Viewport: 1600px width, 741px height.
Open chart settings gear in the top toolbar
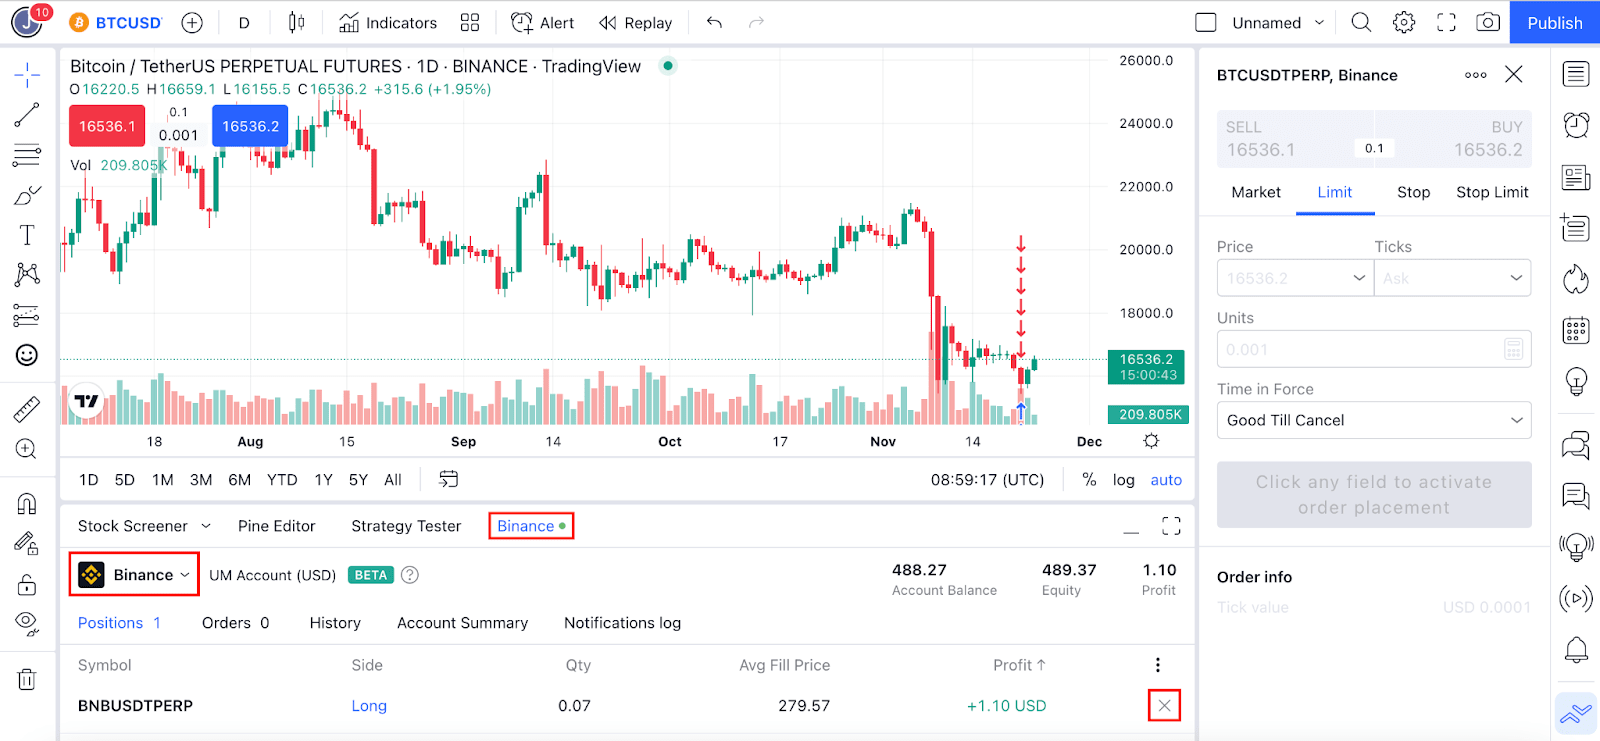1404,22
